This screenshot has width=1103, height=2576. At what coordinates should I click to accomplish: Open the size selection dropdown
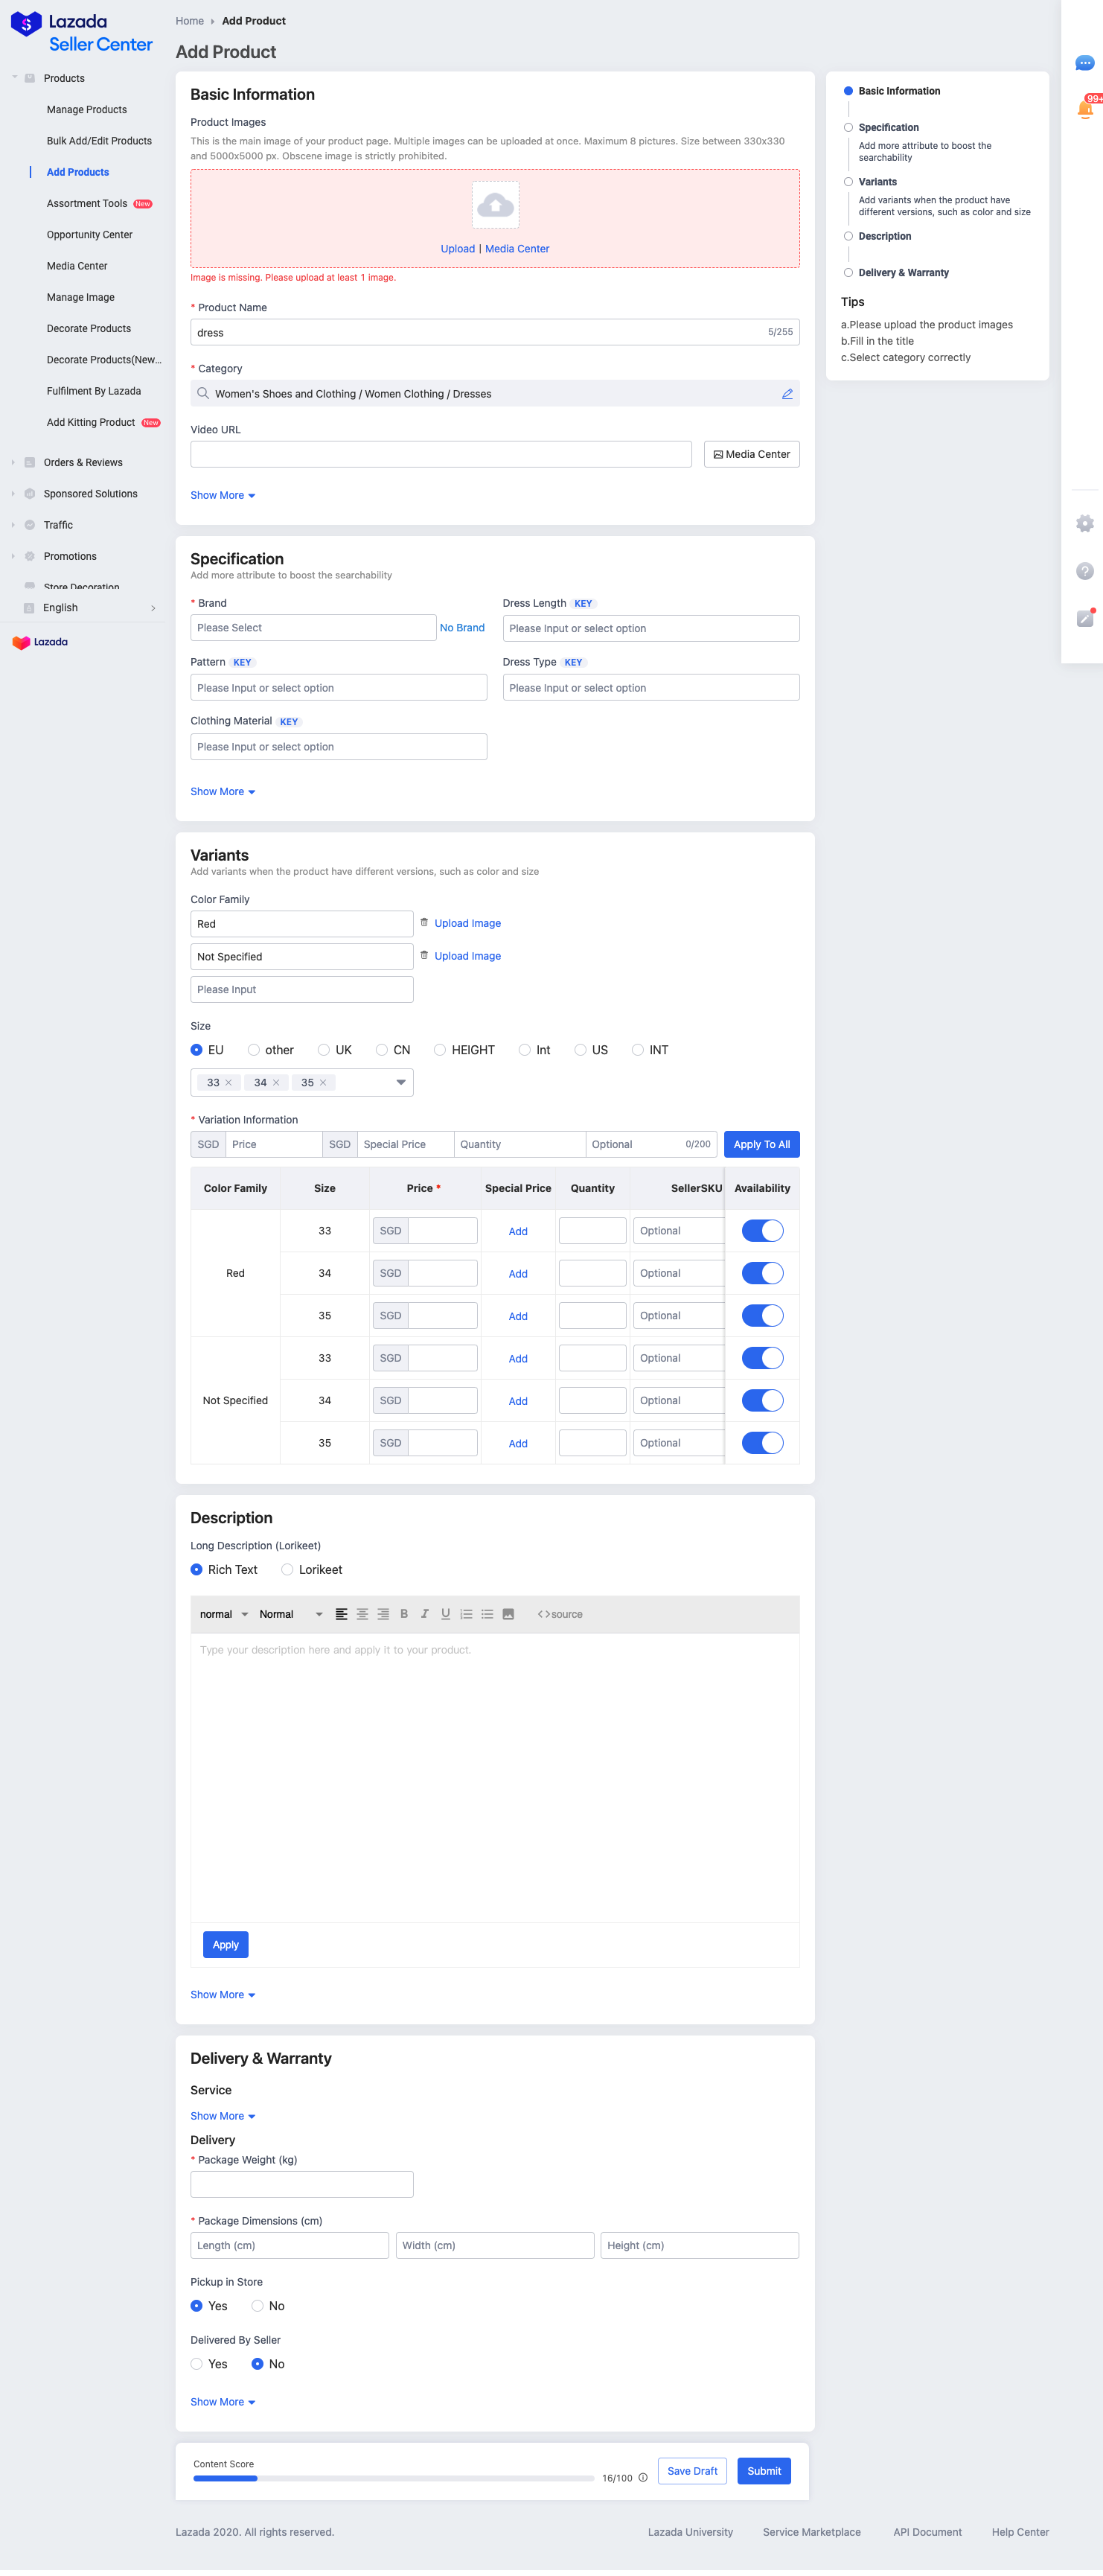pyautogui.click(x=401, y=1082)
